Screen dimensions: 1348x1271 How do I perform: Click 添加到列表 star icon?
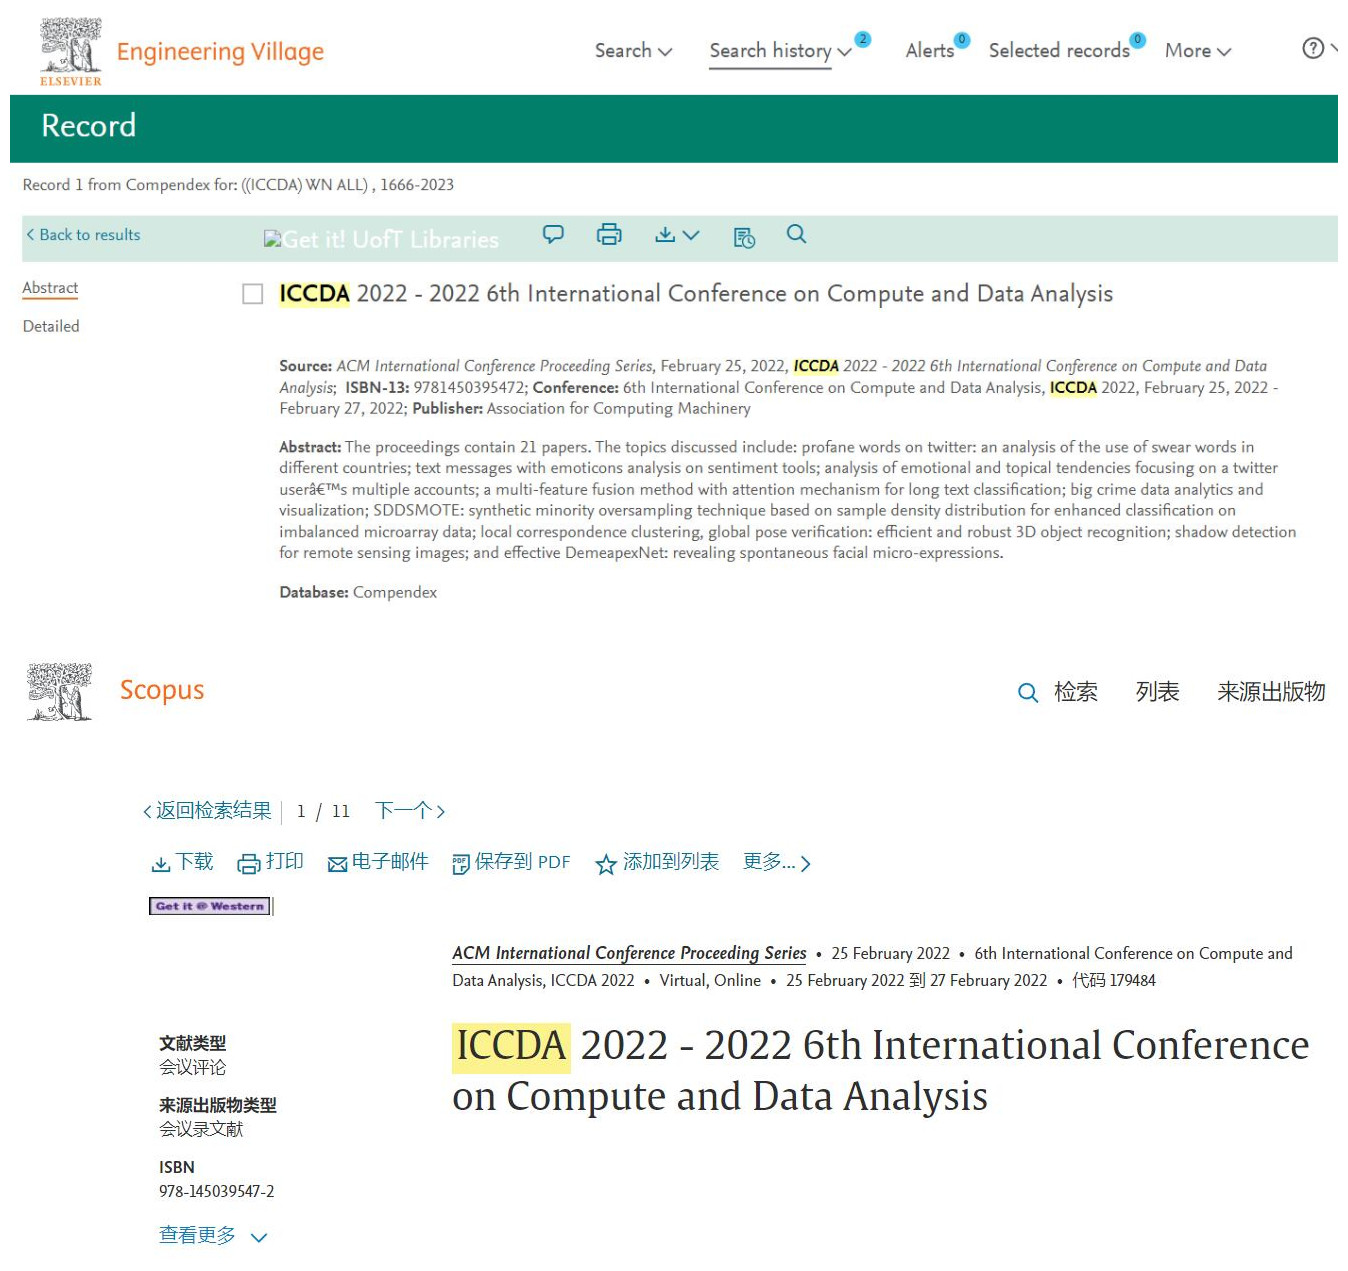pyautogui.click(x=606, y=864)
